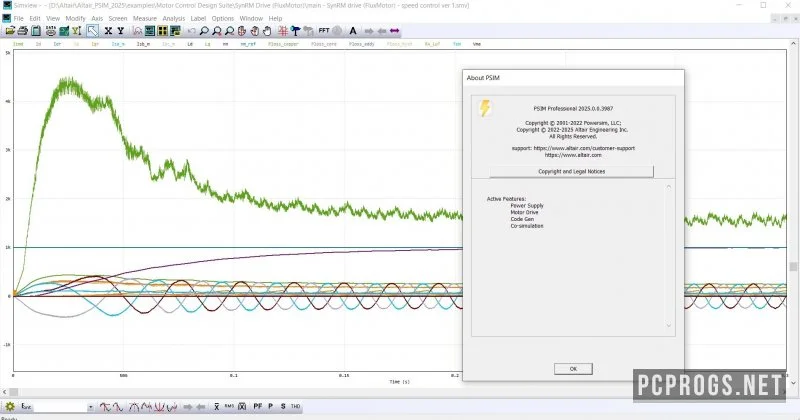
Task: Open the Help menu
Action: [x=276, y=18]
